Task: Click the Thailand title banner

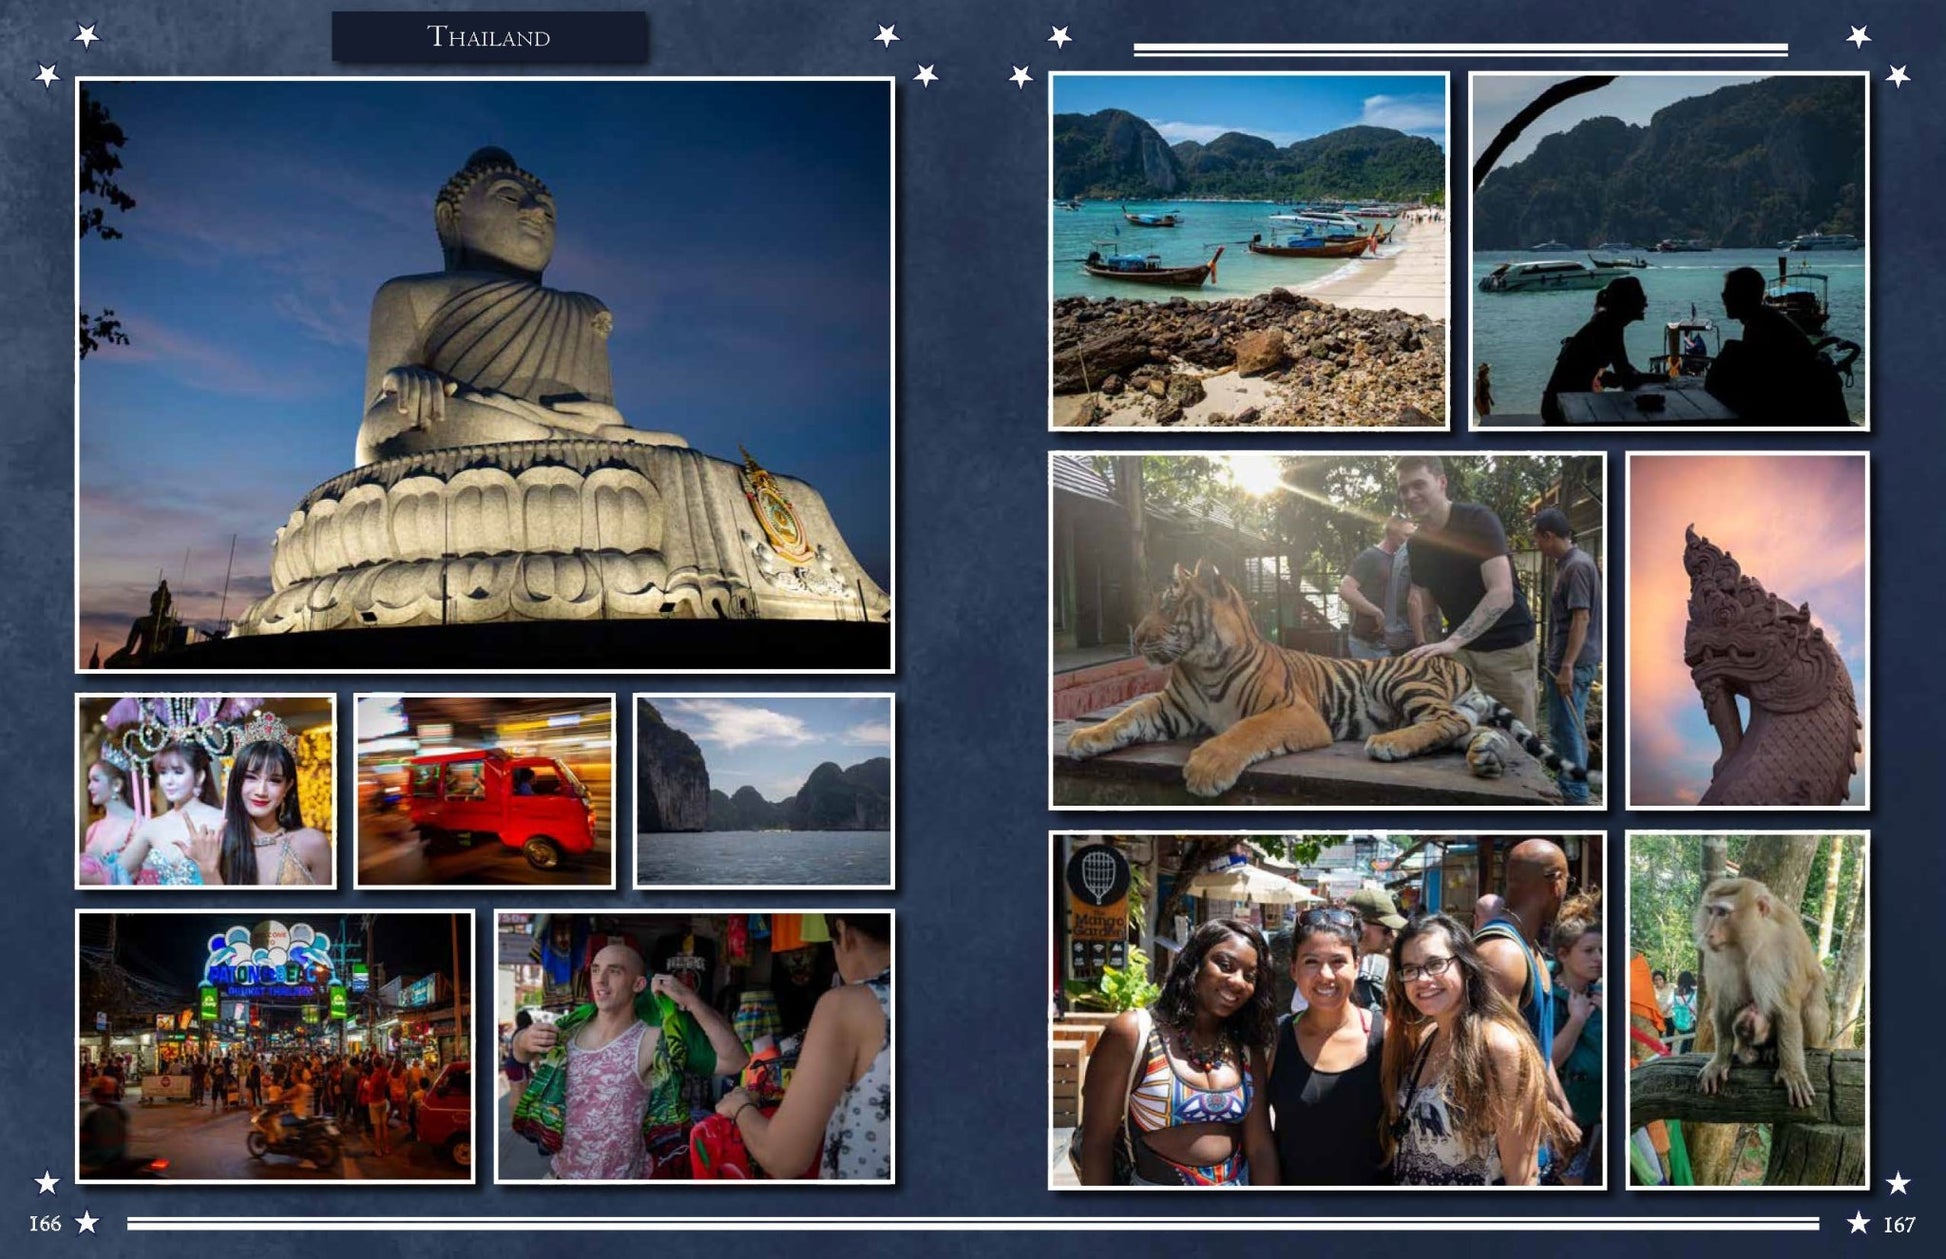Action: point(489,37)
